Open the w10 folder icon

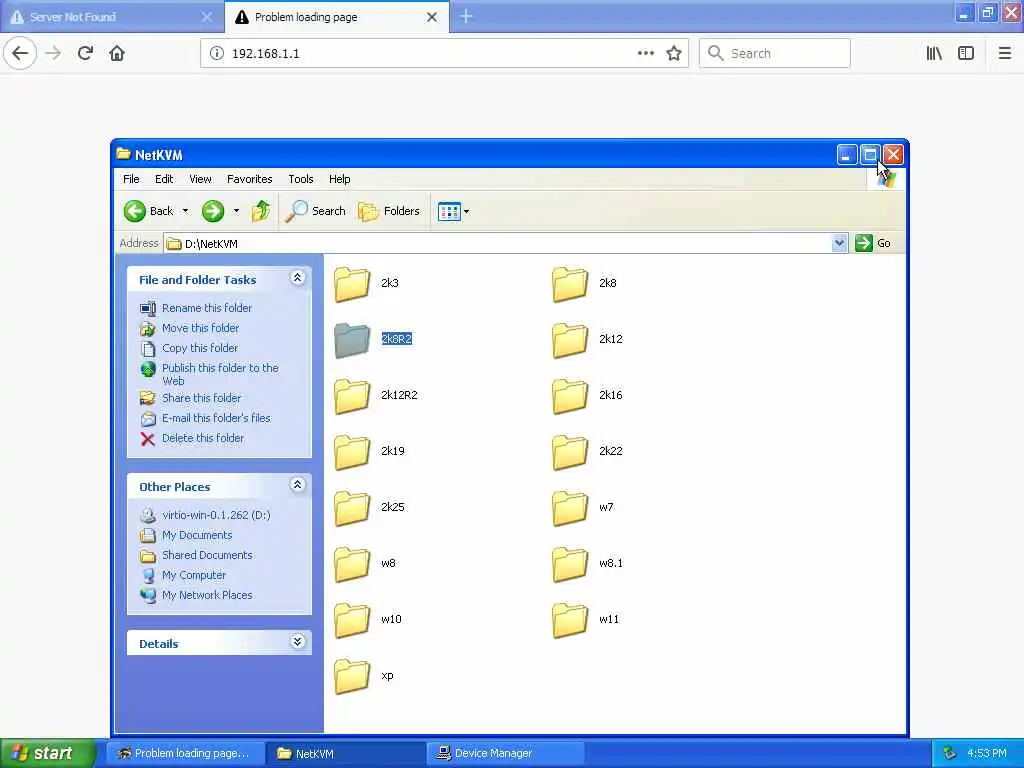click(x=352, y=620)
